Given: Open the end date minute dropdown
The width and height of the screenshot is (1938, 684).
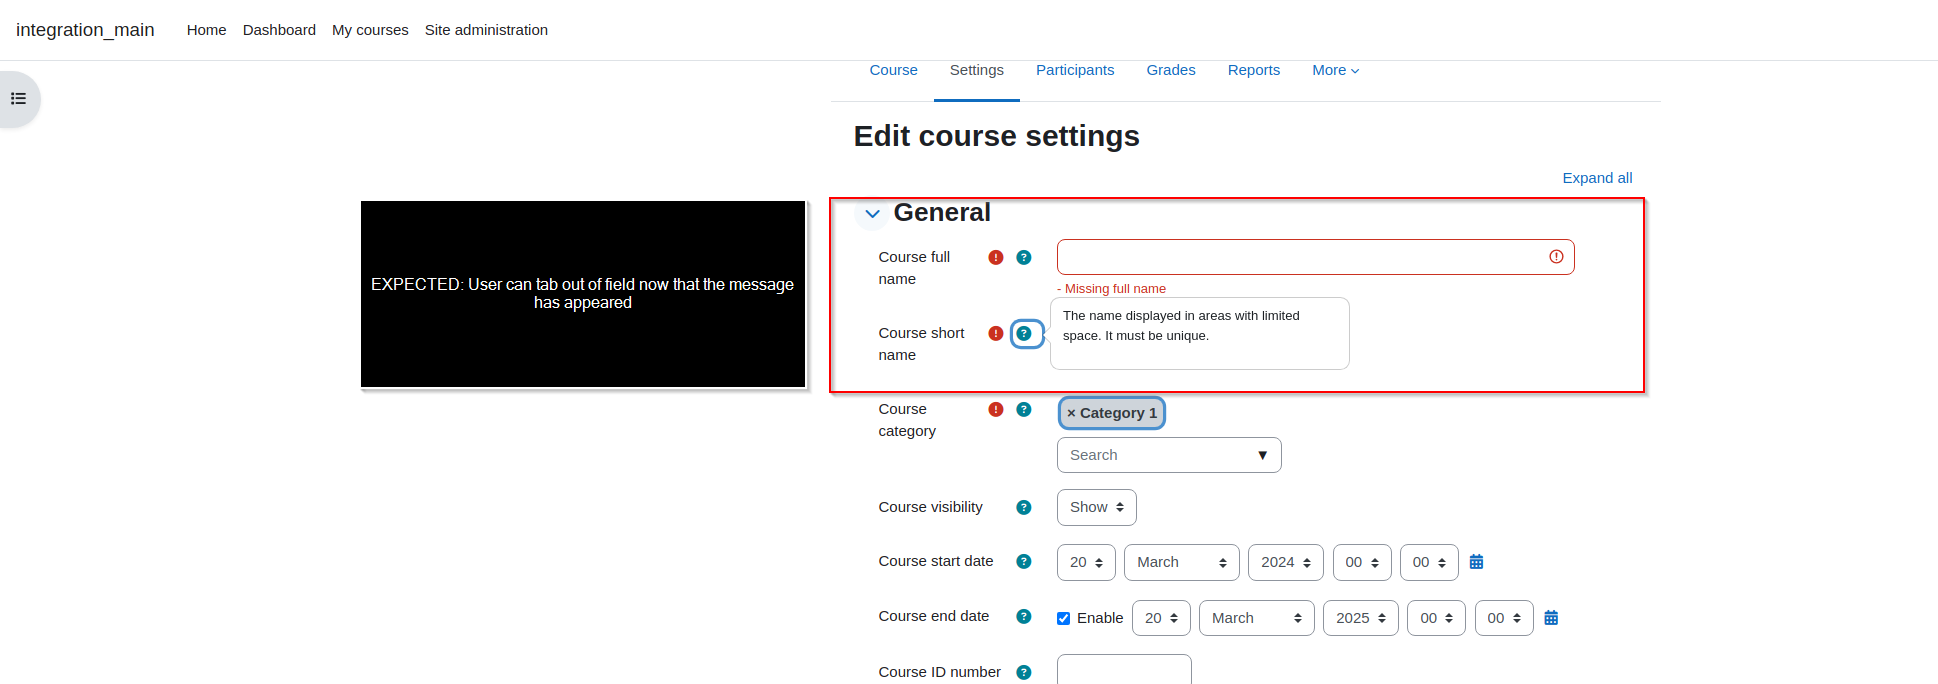Looking at the screenshot, I should 1504,618.
